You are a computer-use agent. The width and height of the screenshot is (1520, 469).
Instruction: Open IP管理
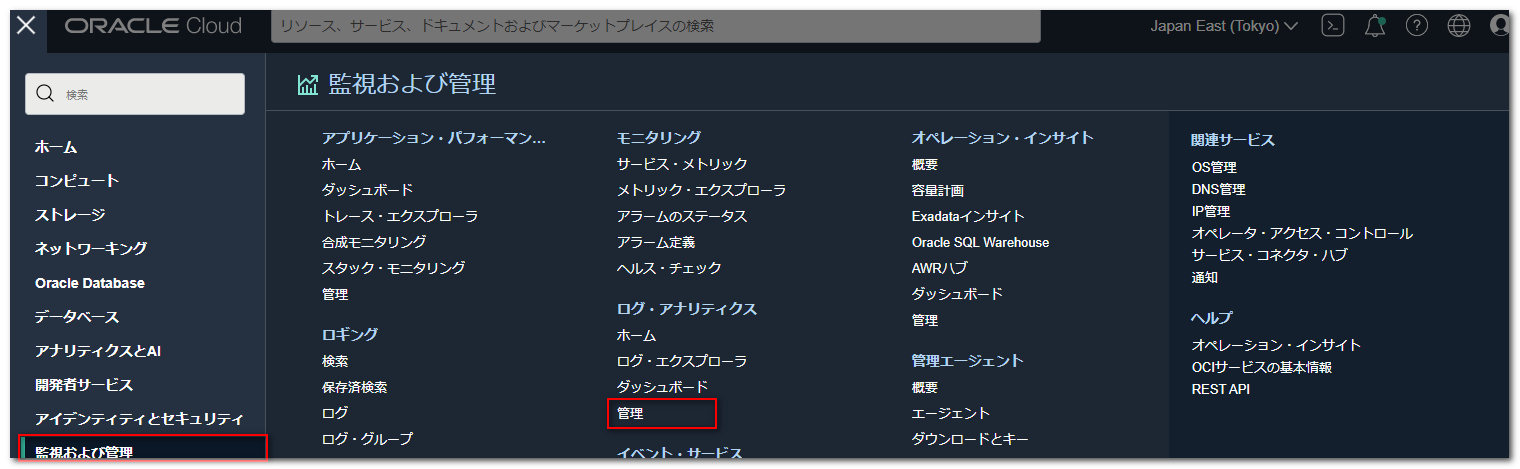(x=1211, y=211)
